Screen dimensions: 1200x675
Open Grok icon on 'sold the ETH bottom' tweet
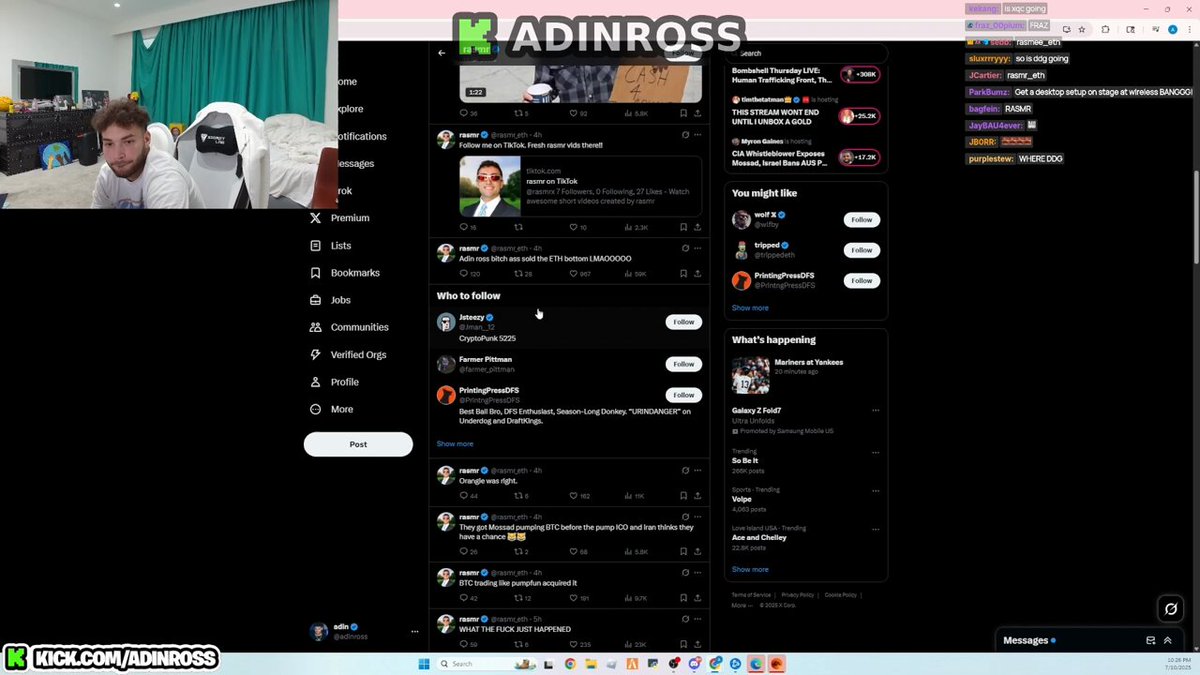(x=685, y=248)
